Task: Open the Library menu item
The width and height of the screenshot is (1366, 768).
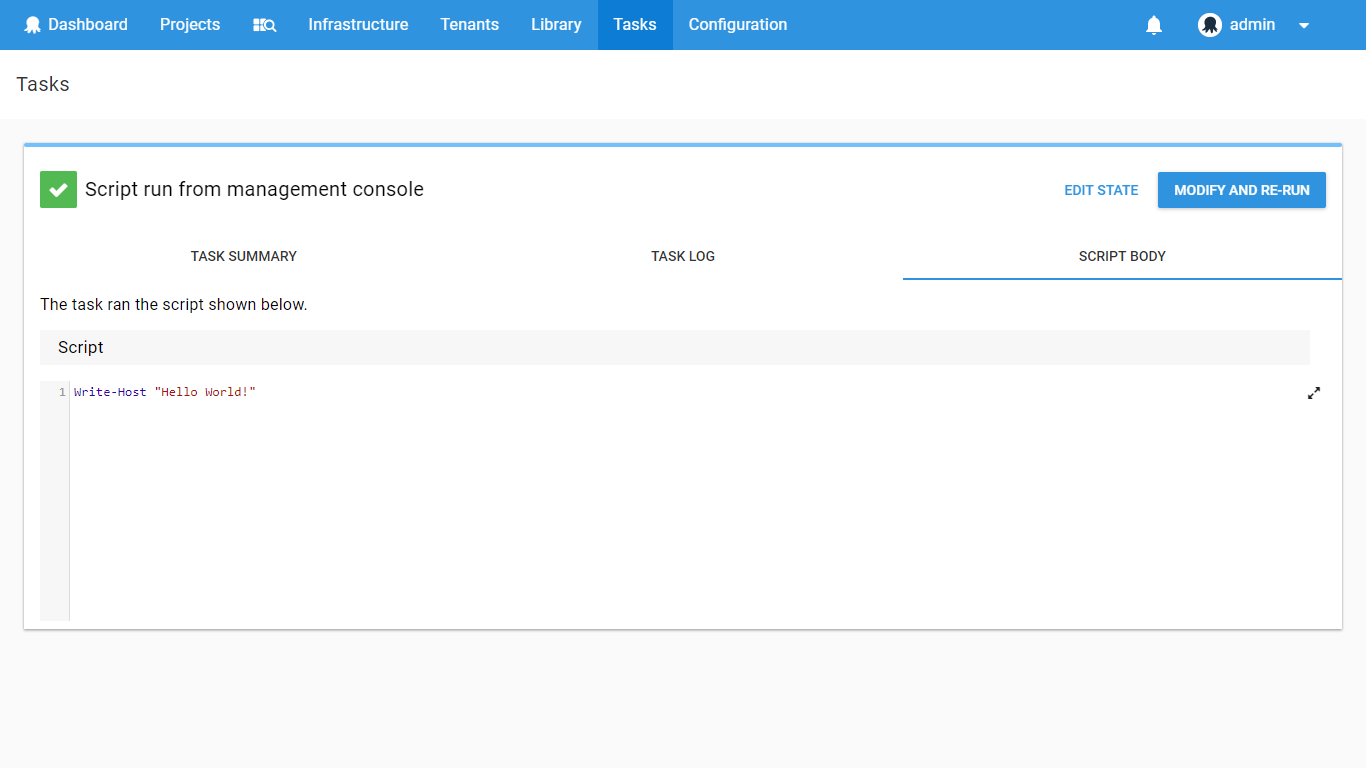Action: click(x=556, y=25)
